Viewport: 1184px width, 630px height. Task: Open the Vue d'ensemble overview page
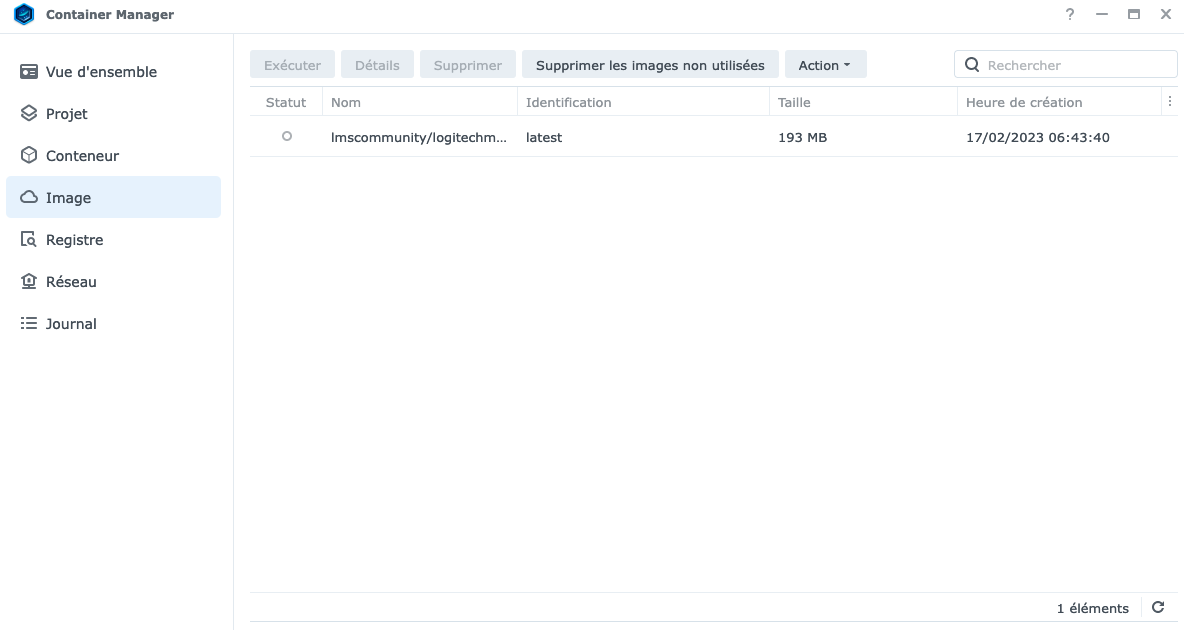tap(101, 72)
